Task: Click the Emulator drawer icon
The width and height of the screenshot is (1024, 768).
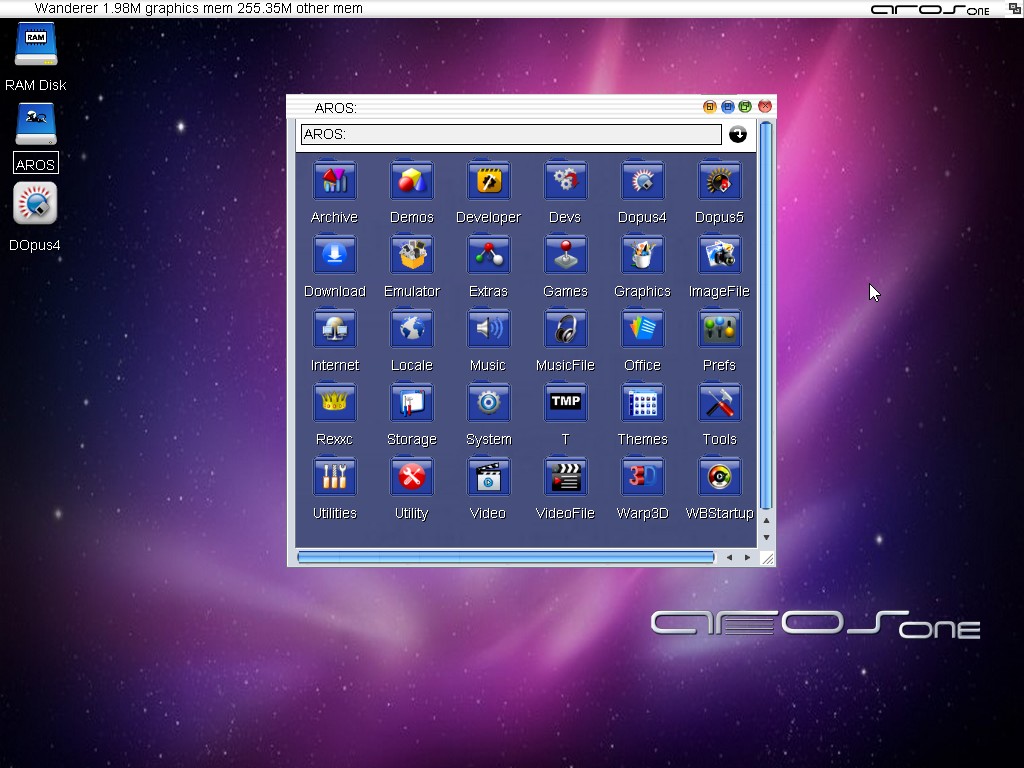Action: [x=411, y=255]
